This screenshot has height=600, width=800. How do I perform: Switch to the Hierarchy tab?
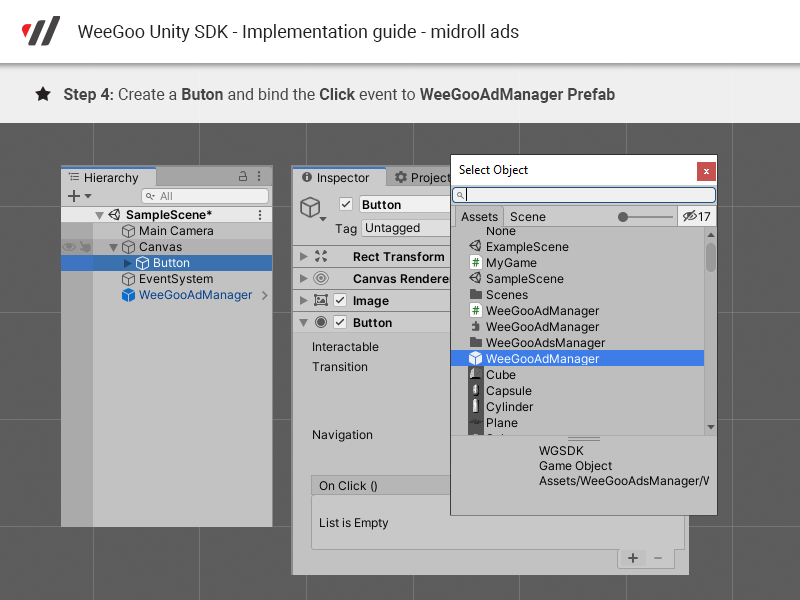pyautogui.click(x=109, y=178)
